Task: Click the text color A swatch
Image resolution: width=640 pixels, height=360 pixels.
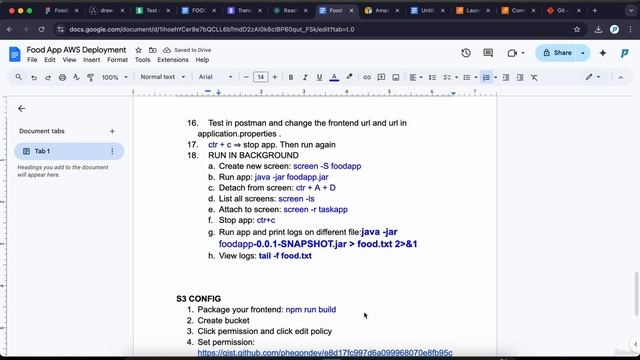Action: [x=334, y=77]
